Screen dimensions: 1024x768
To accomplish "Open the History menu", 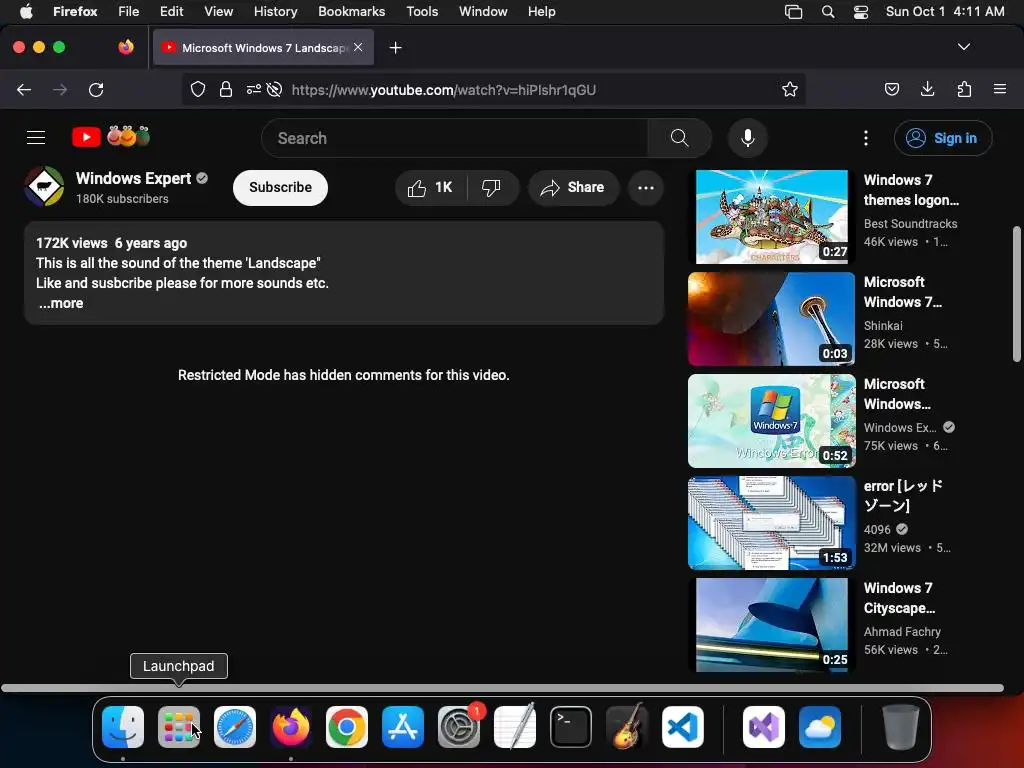I will click(x=276, y=12).
